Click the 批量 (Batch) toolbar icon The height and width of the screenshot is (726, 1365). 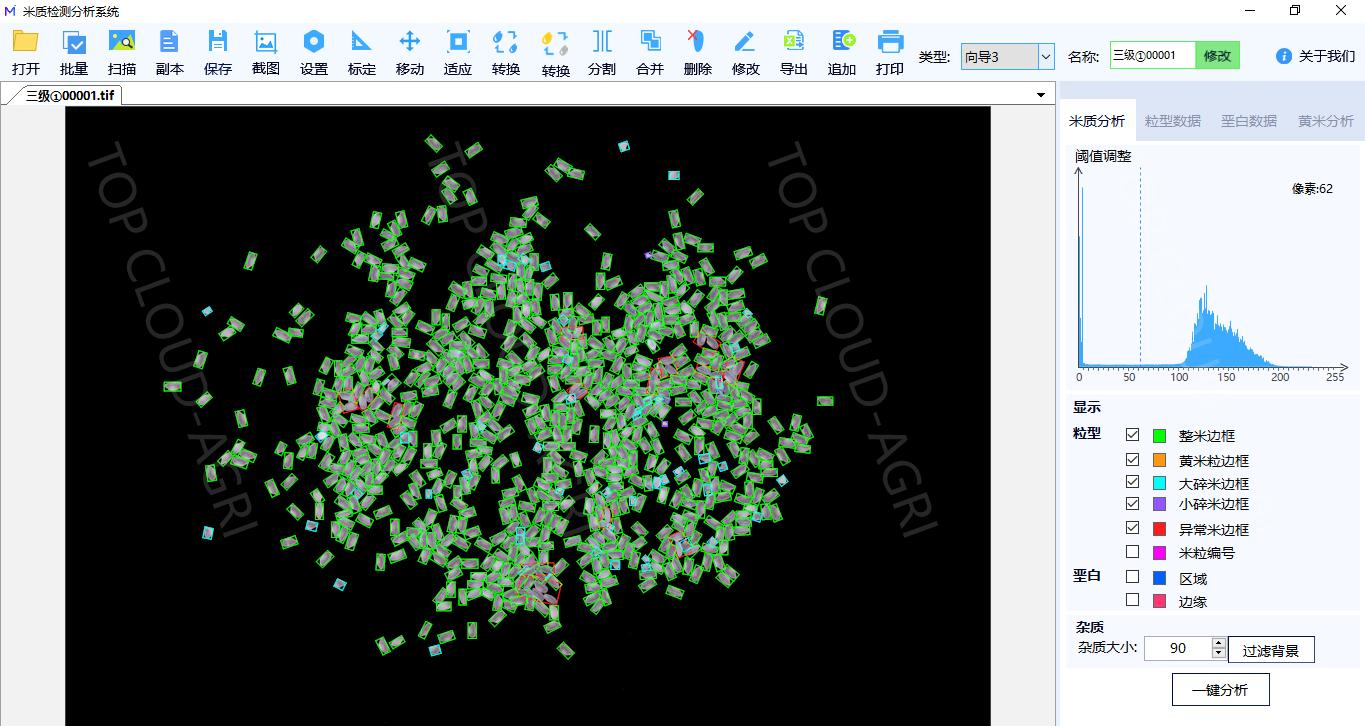[x=74, y=42]
